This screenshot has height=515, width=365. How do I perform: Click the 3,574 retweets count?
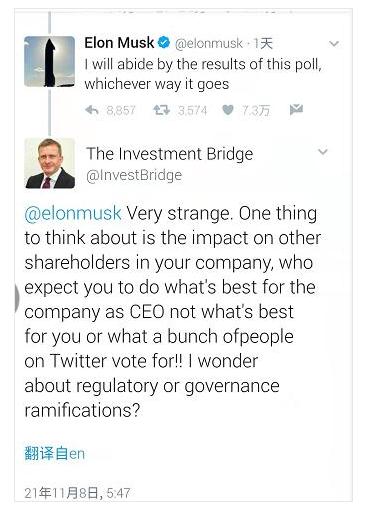pos(192,110)
